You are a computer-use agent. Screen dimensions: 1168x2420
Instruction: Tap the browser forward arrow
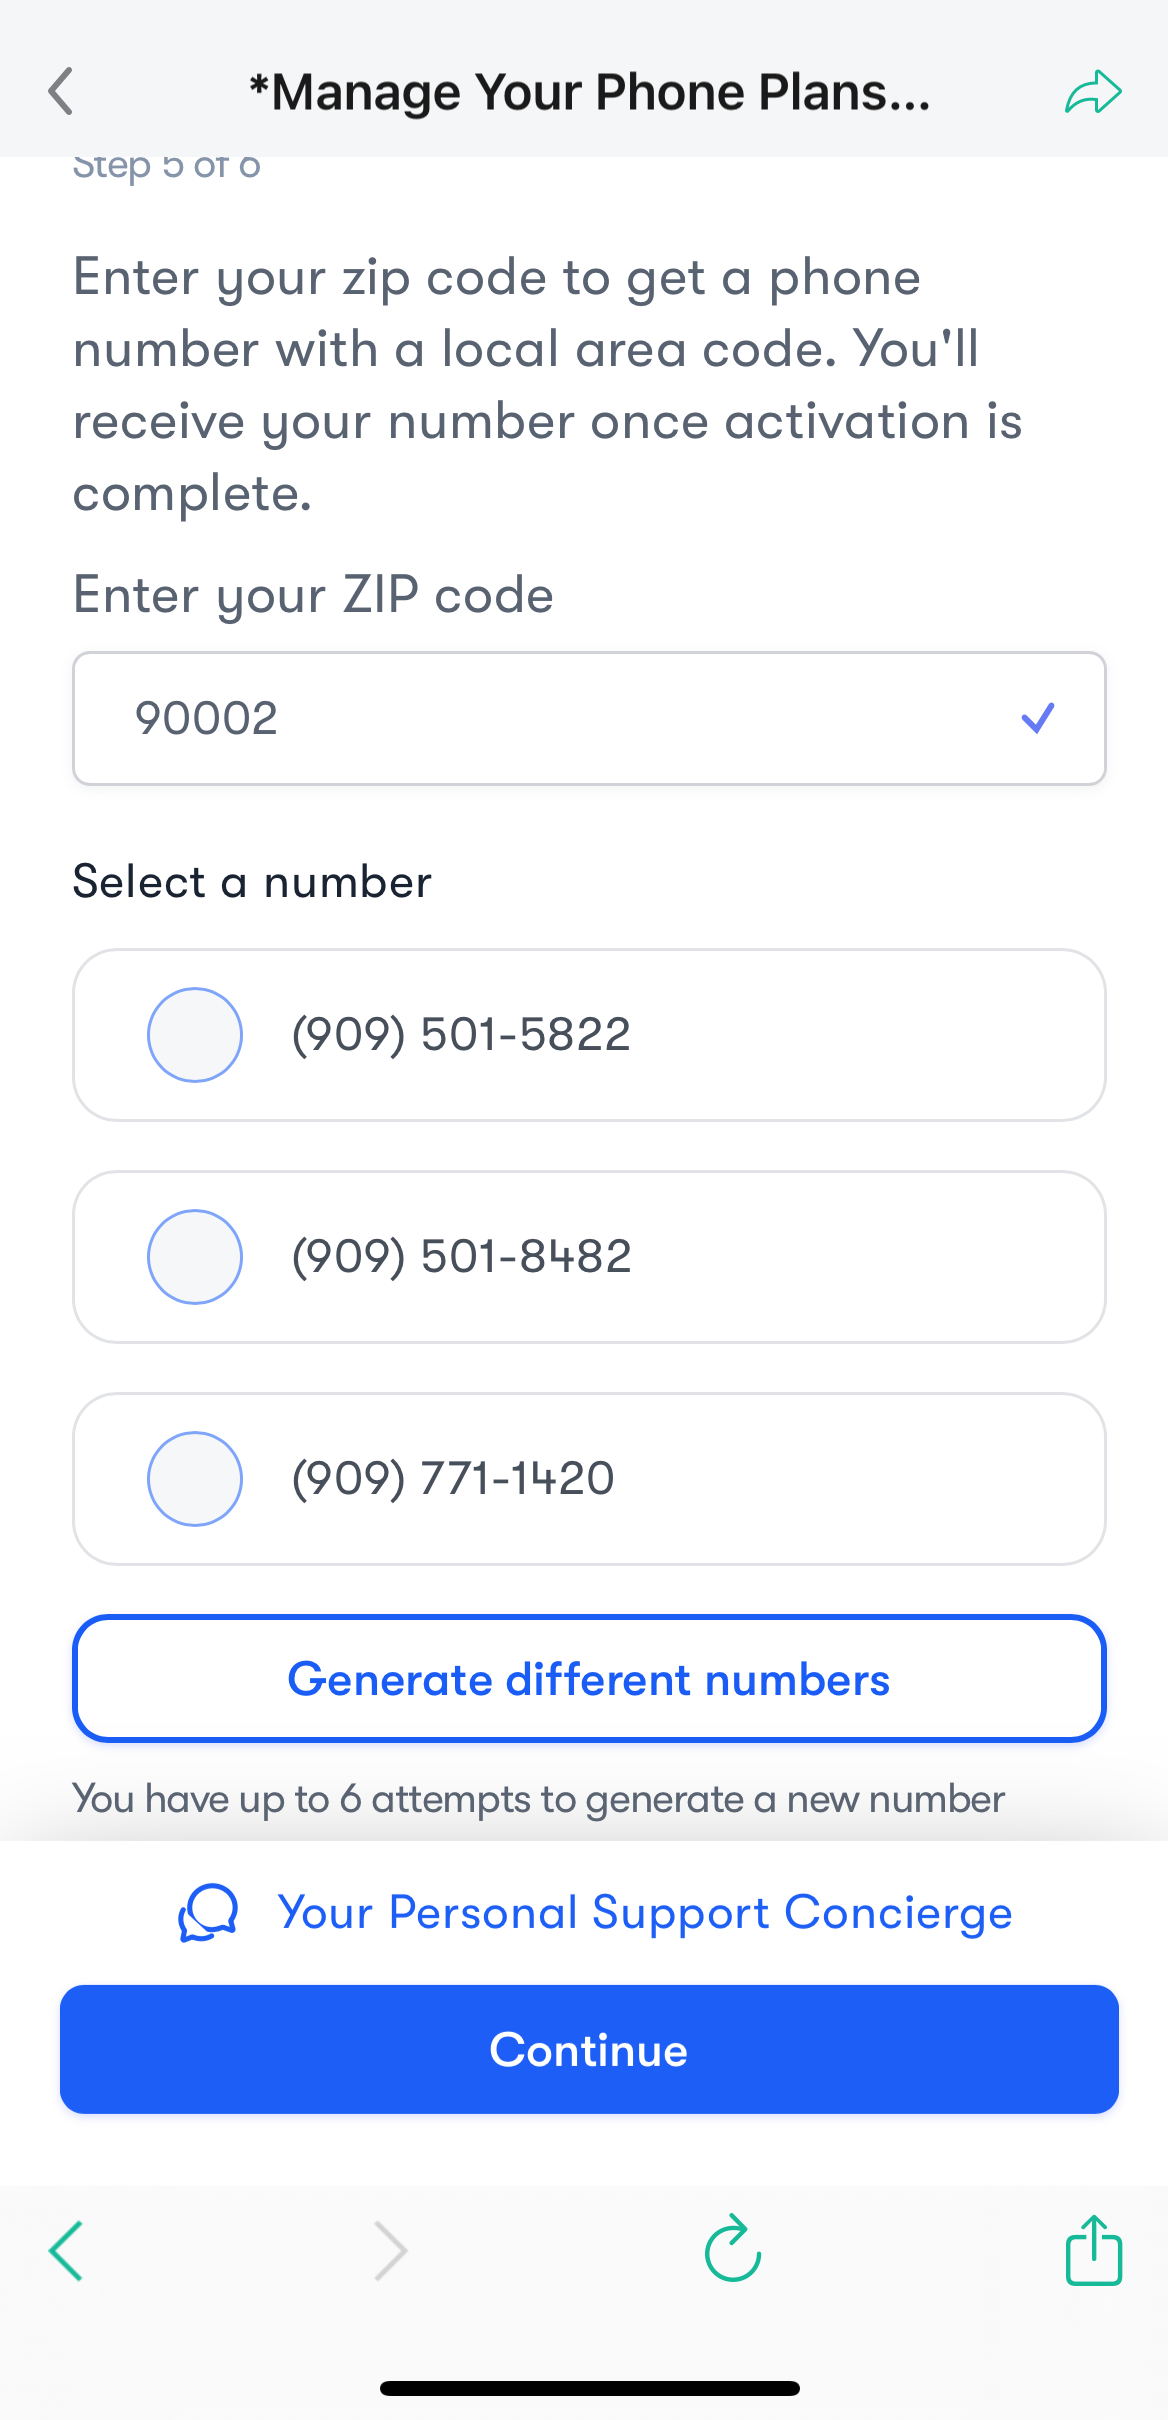pyautogui.click(x=390, y=2251)
